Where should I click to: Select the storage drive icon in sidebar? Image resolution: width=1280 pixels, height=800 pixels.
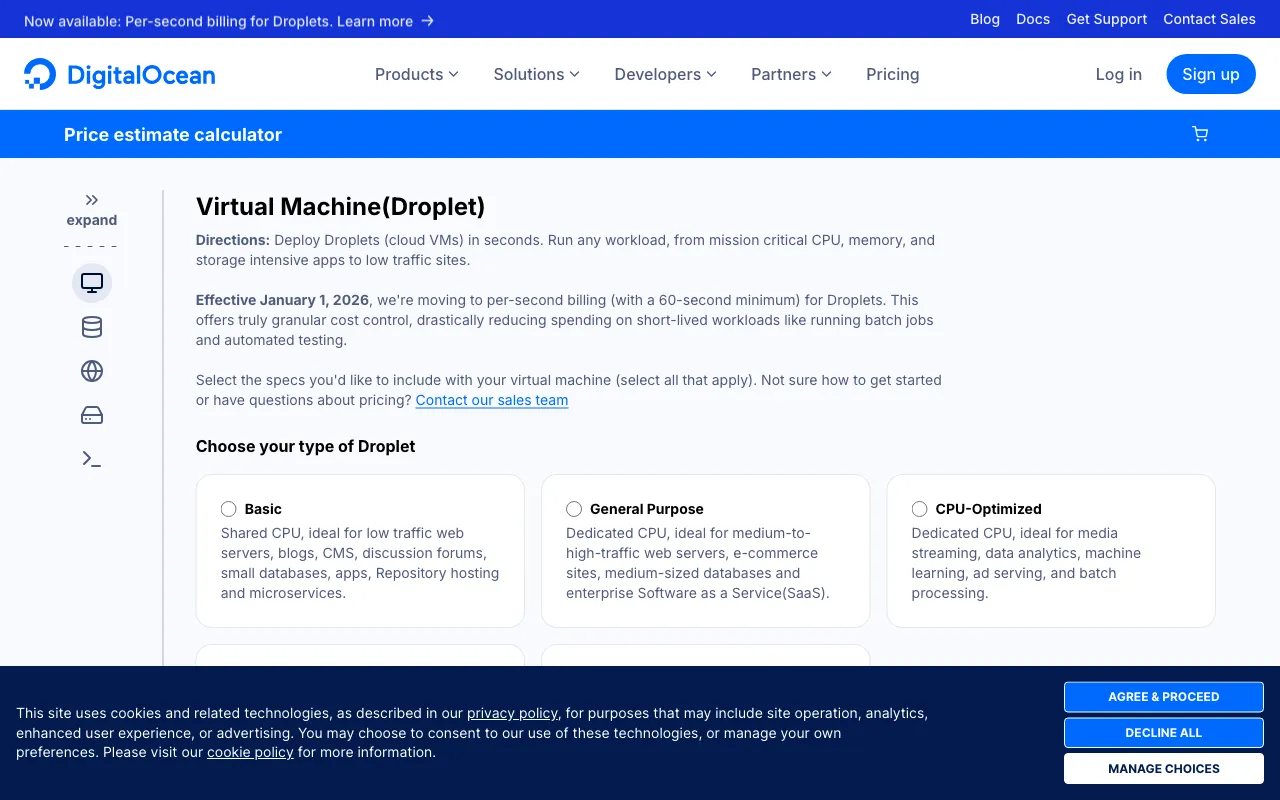pyautogui.click(x=92, y=415)
